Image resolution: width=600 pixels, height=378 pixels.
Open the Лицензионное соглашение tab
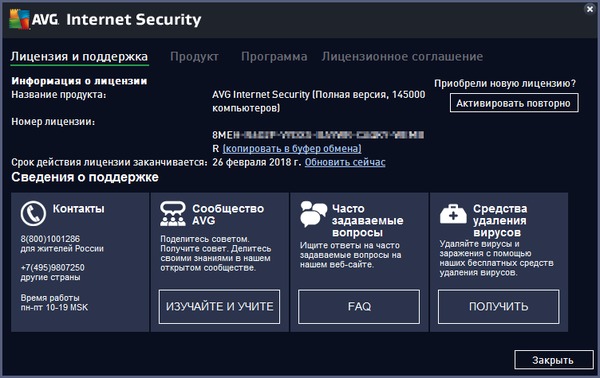[x=402, y=57]
